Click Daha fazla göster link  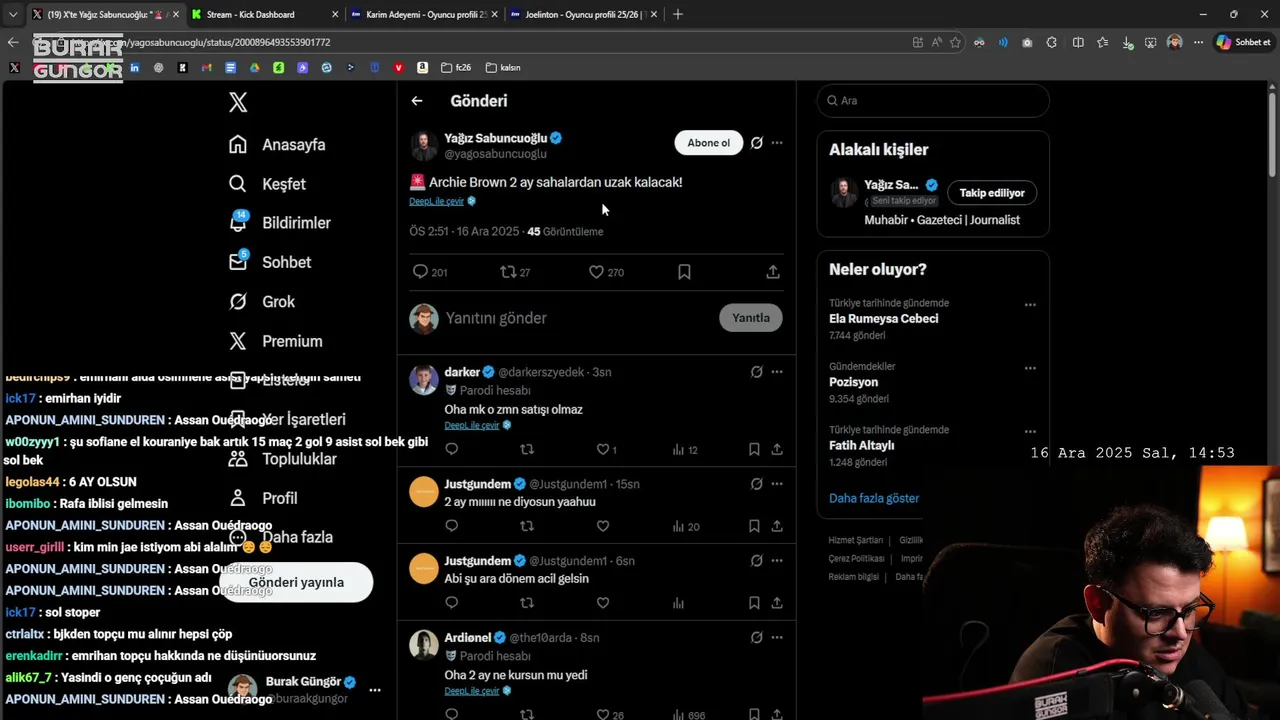874,498
